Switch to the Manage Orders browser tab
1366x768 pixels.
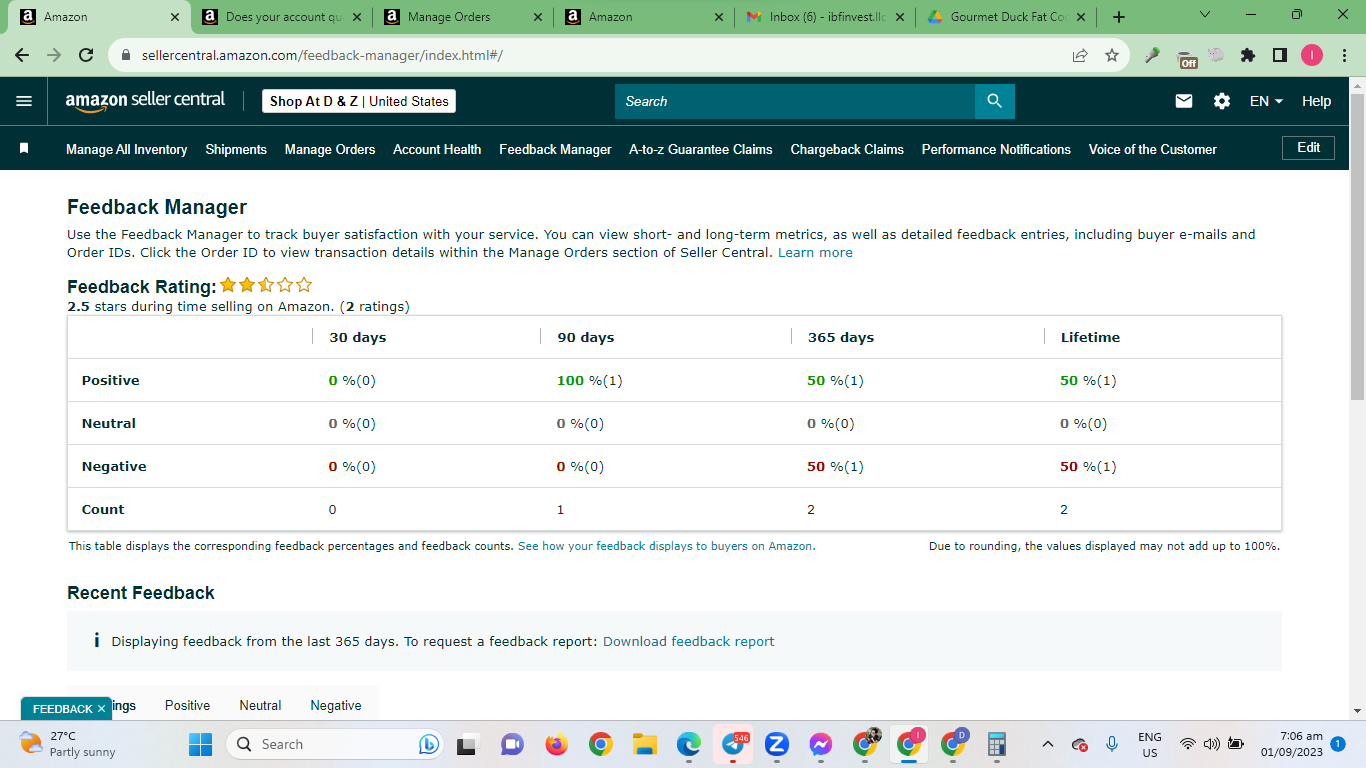pos(463,17)
